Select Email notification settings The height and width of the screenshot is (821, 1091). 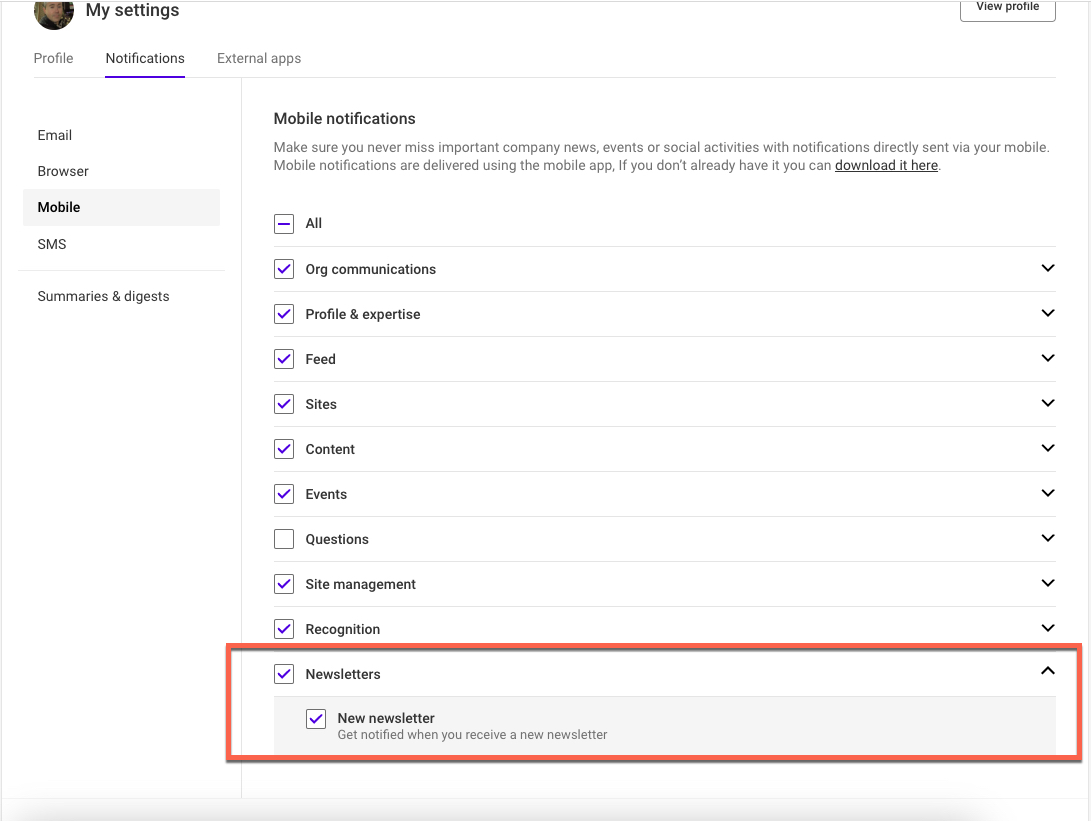(54, 135)
